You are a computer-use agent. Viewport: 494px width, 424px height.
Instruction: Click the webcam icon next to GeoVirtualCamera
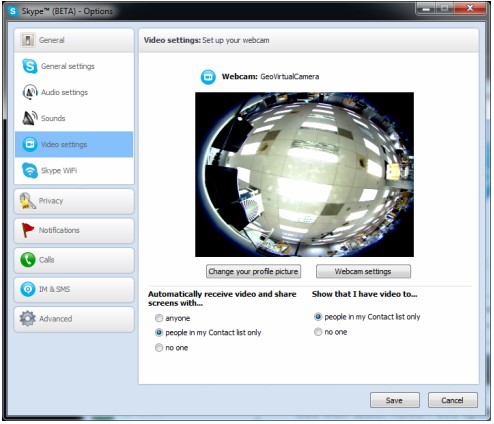208,77
